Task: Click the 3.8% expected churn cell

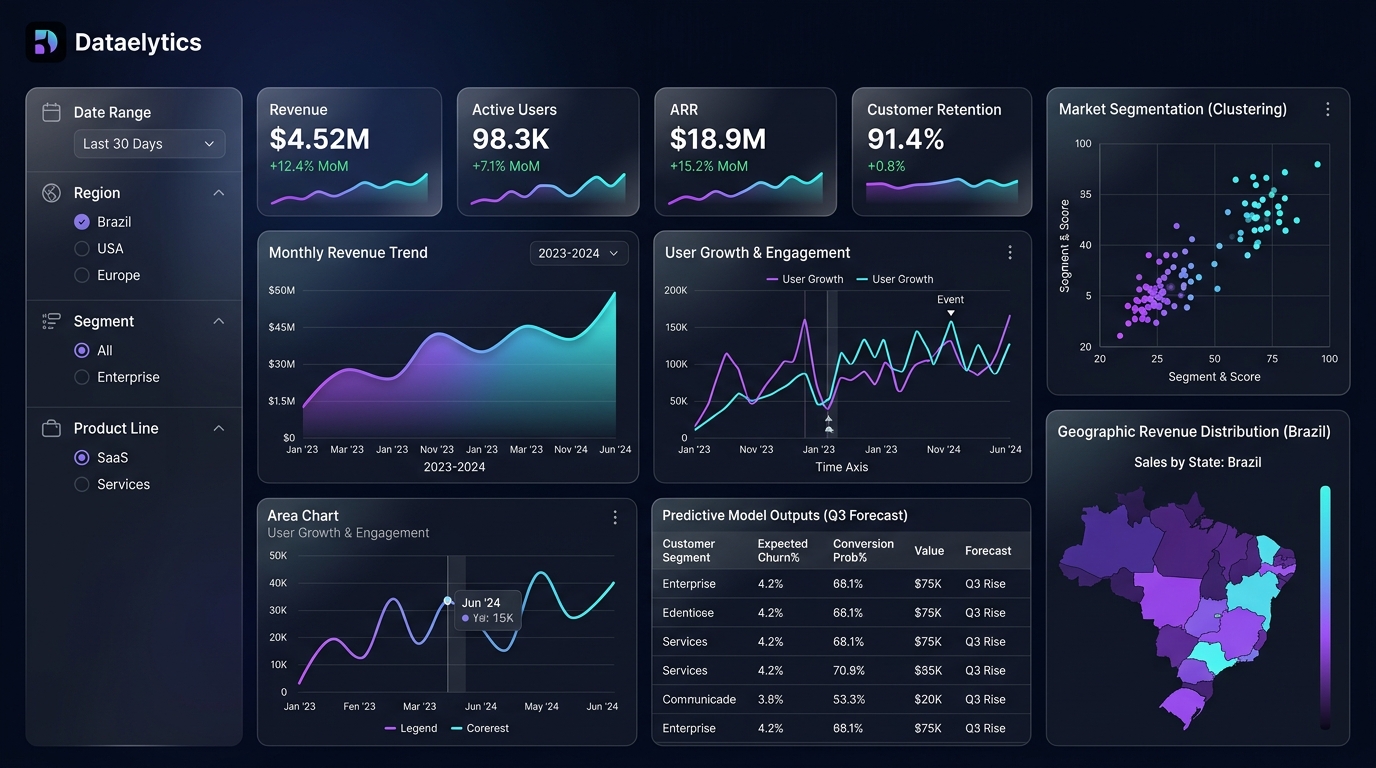Action: [x=771, y=700]
